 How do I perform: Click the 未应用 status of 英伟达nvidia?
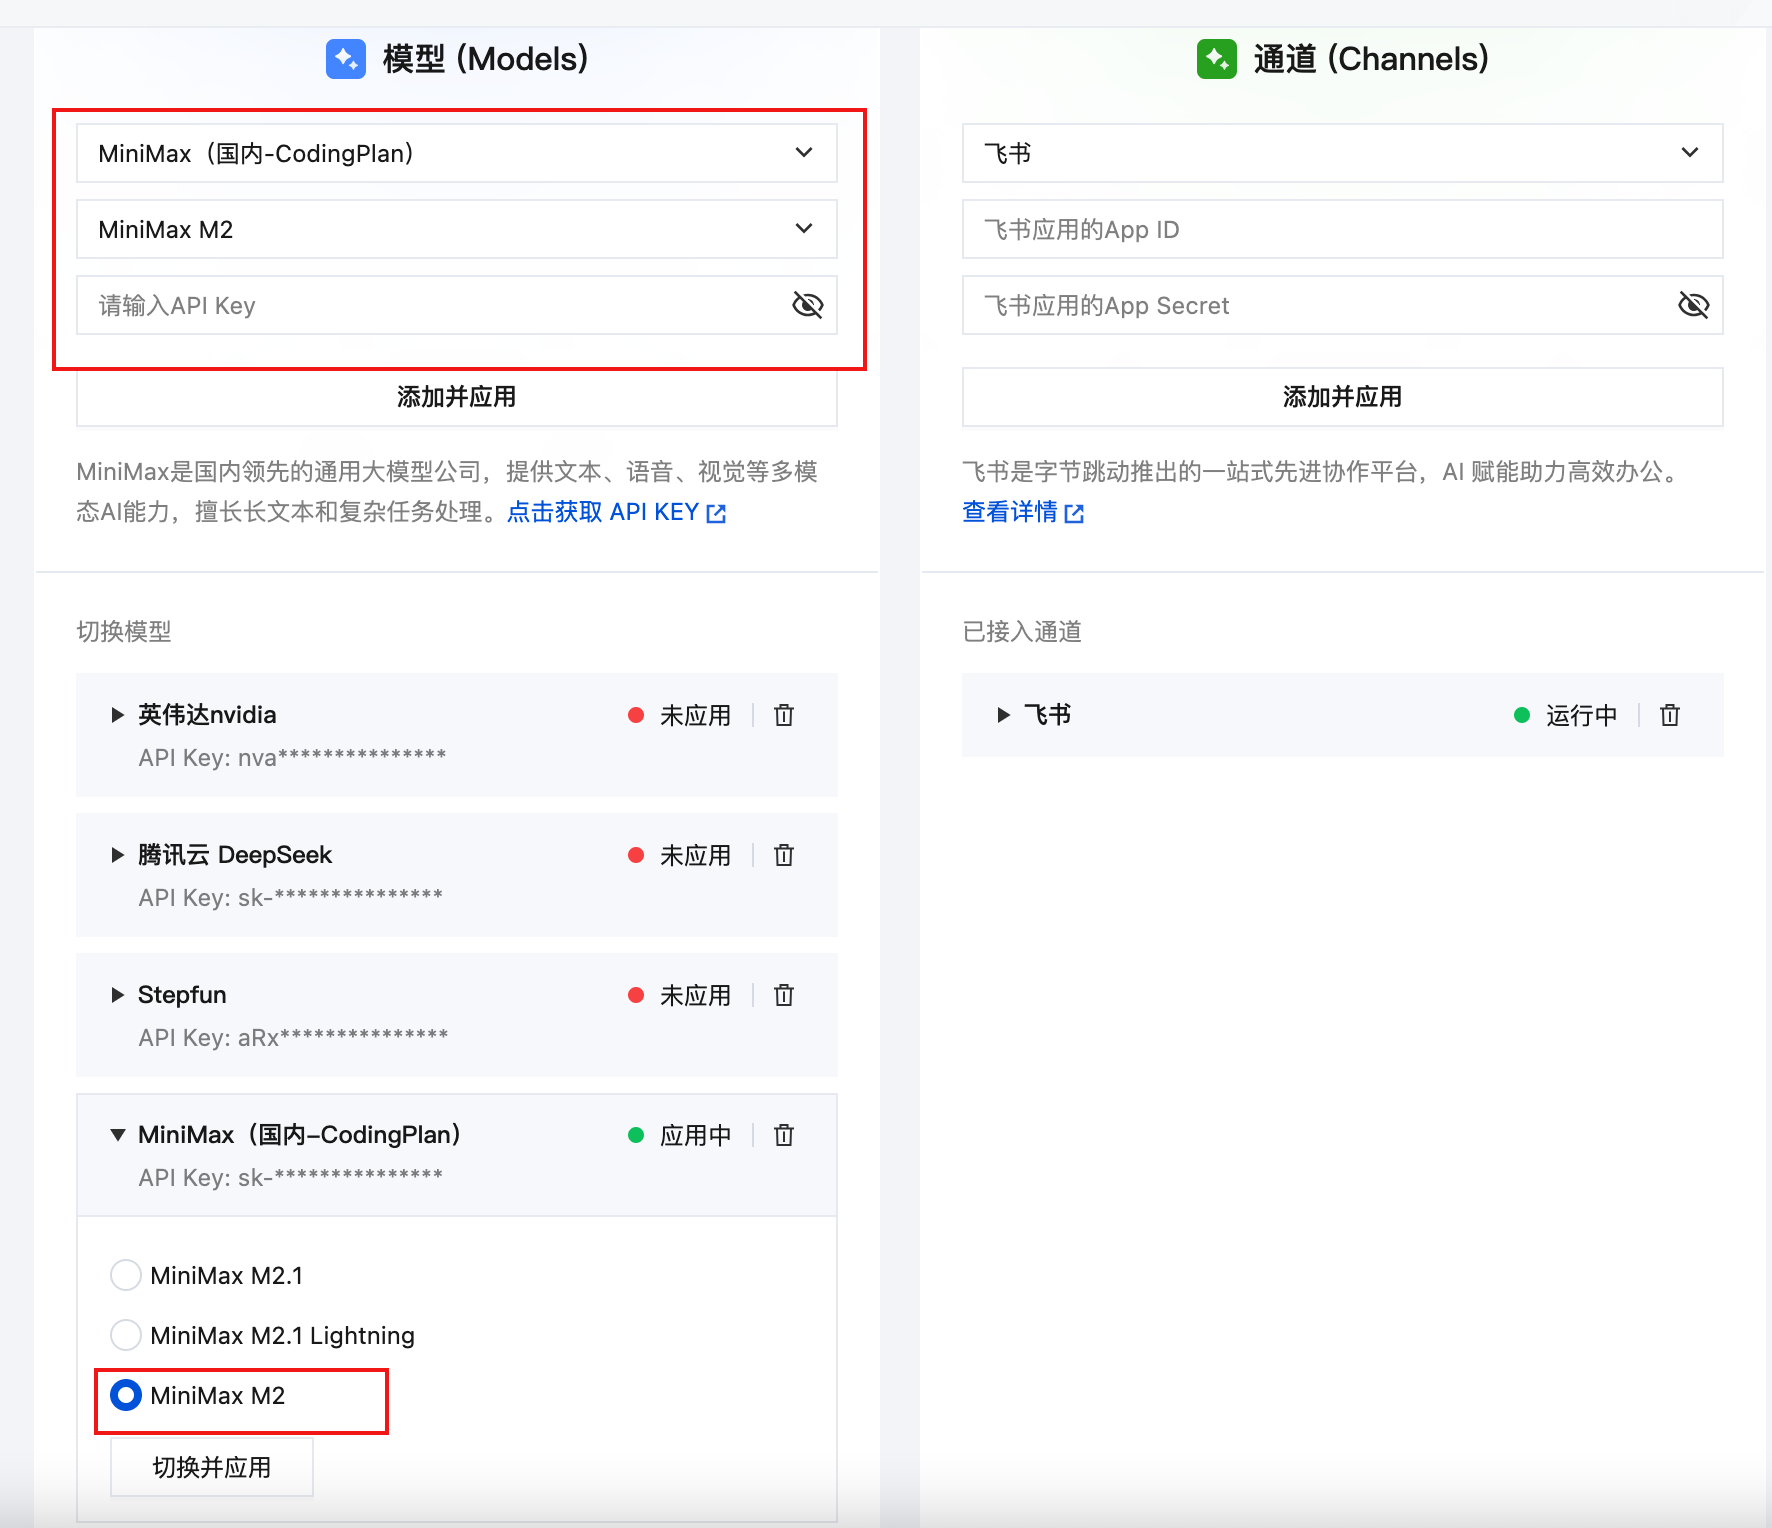click(695, 716)
